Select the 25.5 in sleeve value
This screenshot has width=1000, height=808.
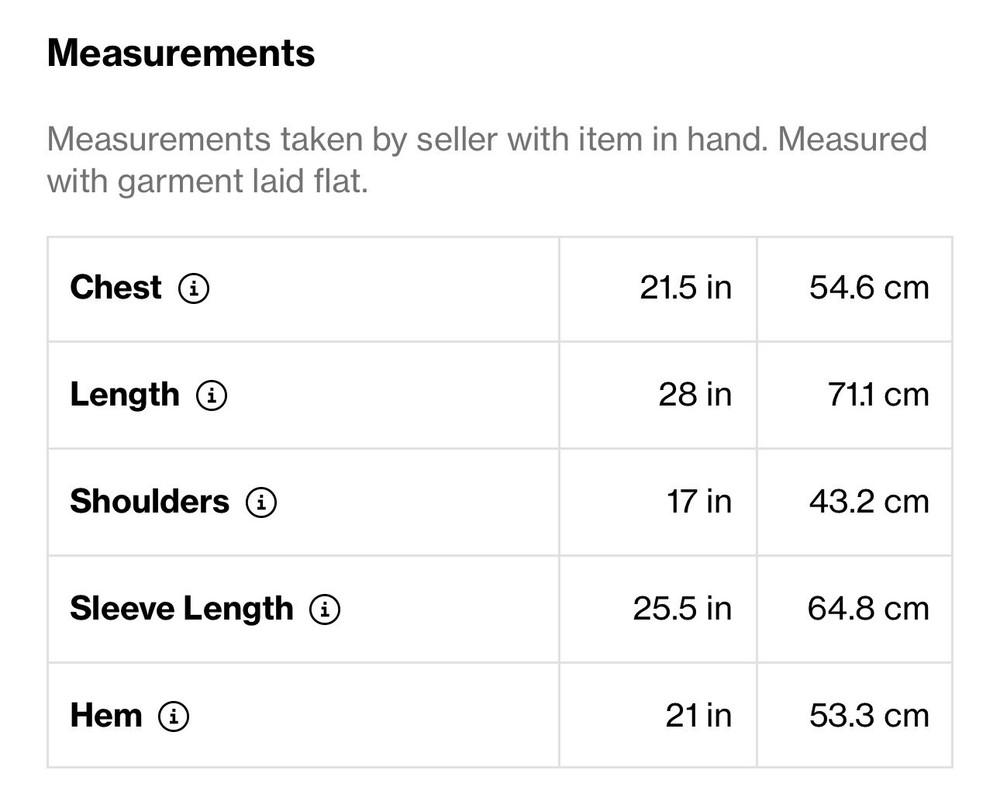pos(681,608)
